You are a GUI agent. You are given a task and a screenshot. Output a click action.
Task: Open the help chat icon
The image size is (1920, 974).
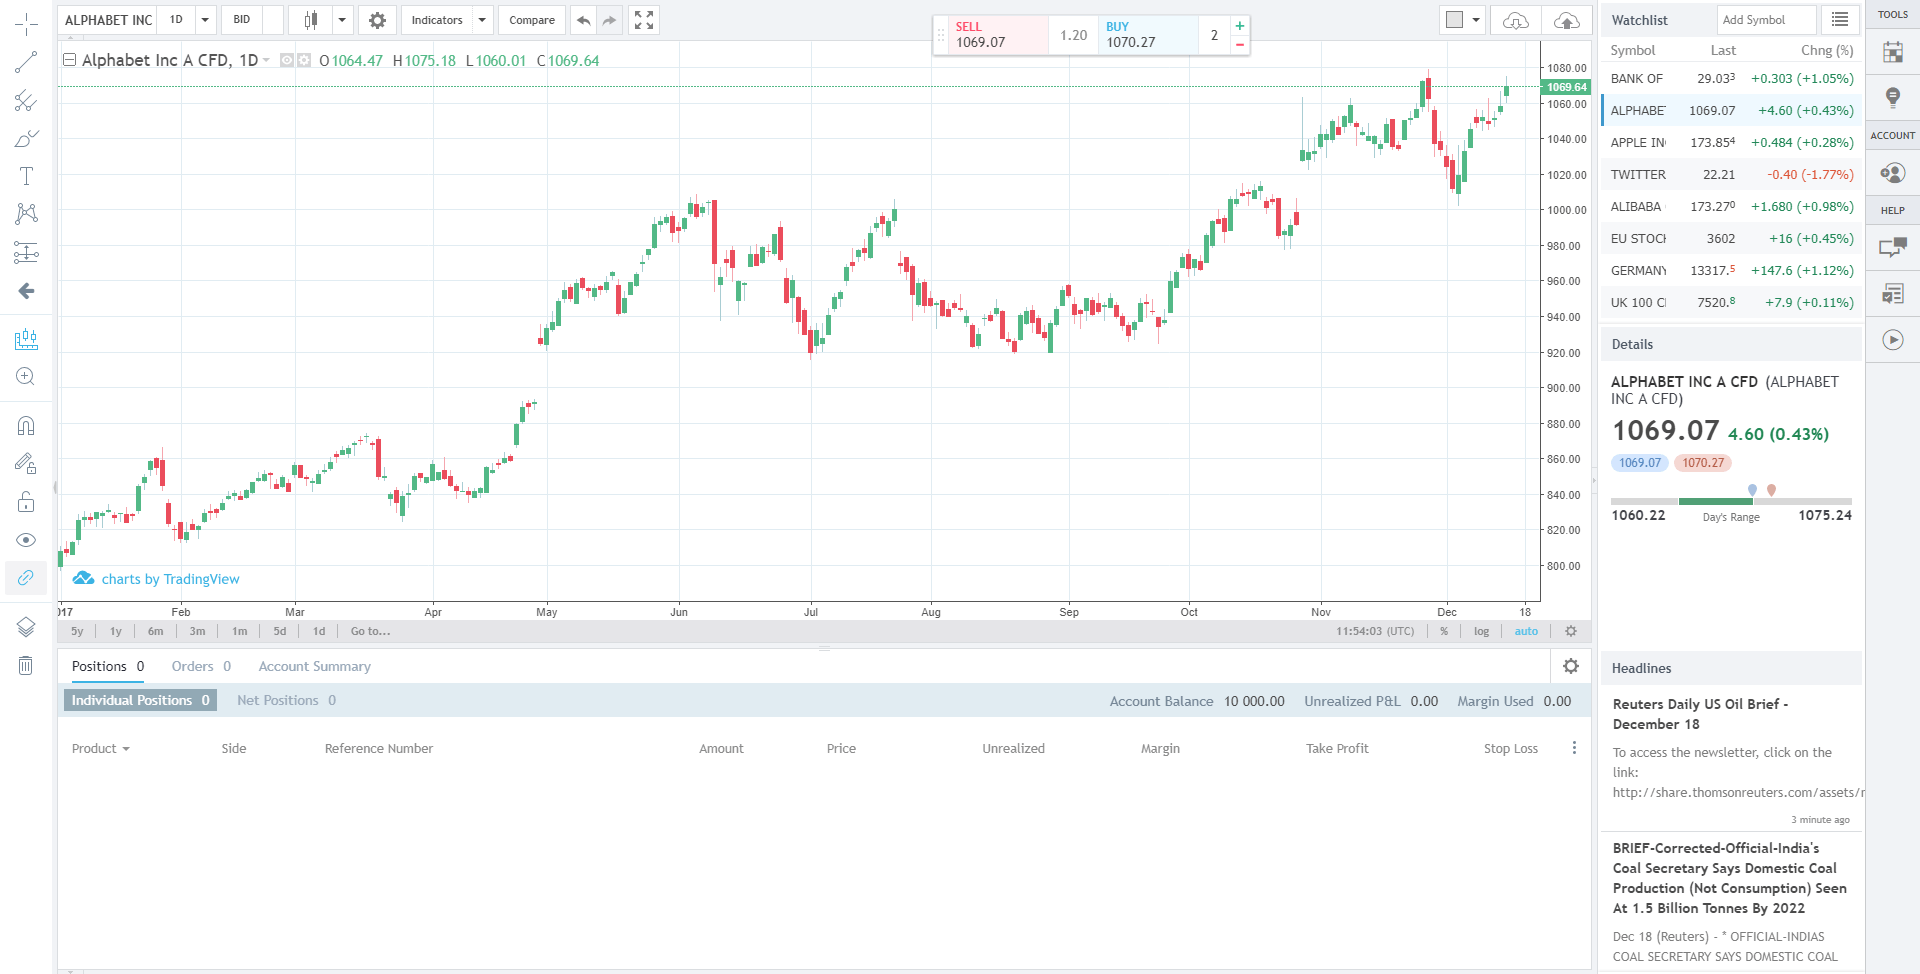click(1893, 247)
